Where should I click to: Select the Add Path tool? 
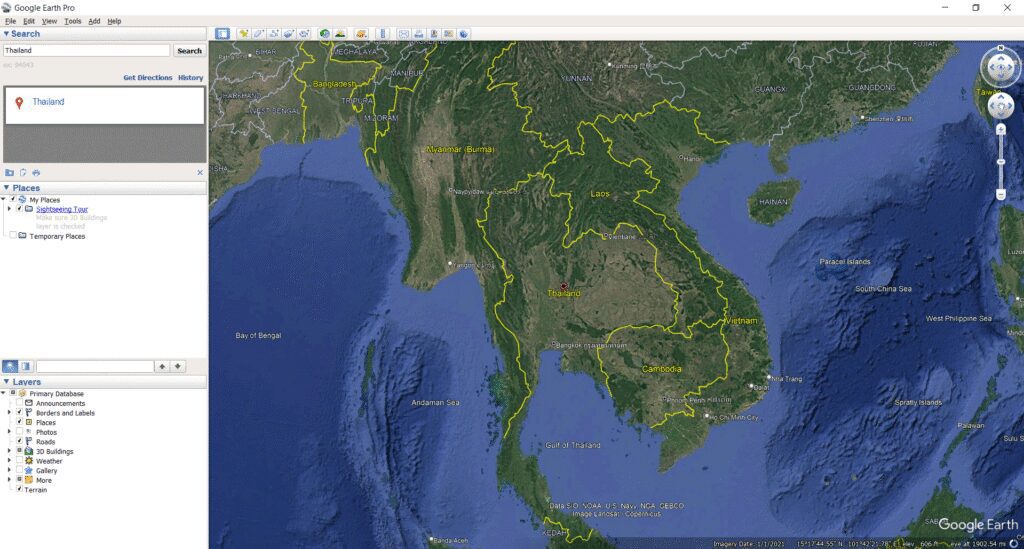[x=274, y=33]
